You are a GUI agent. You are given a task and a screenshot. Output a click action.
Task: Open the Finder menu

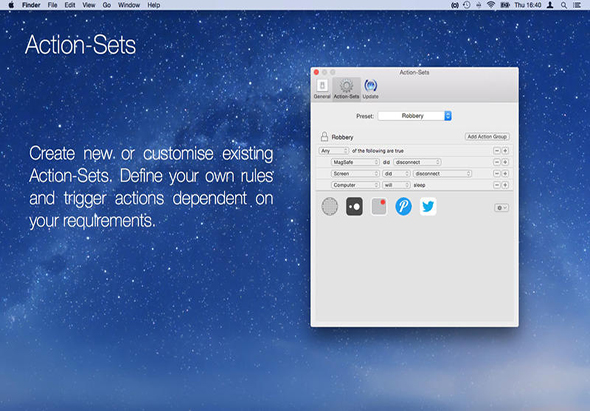coord(31,5)
